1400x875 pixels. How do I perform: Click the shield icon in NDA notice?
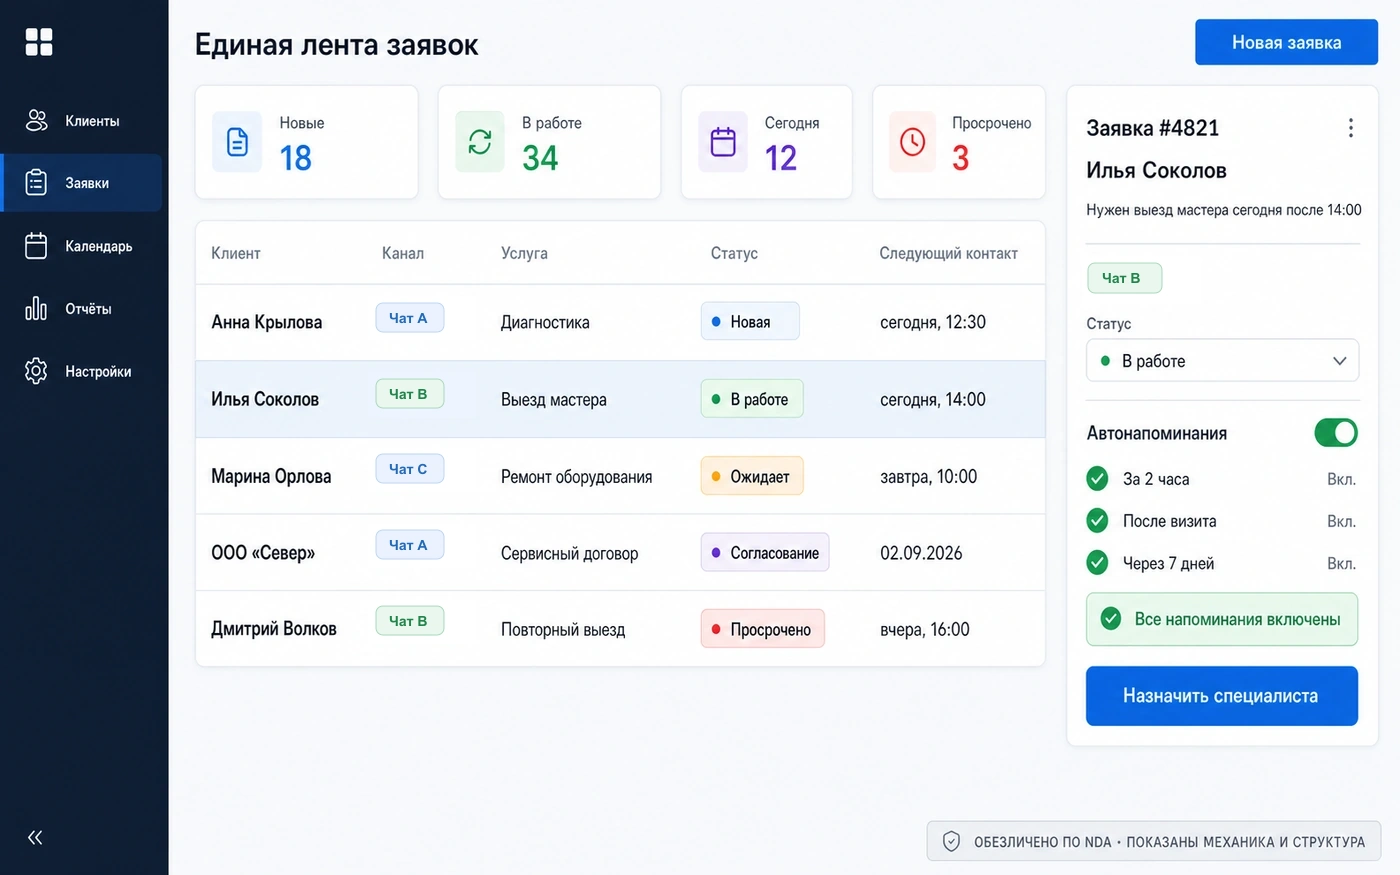tap(952, 842)
